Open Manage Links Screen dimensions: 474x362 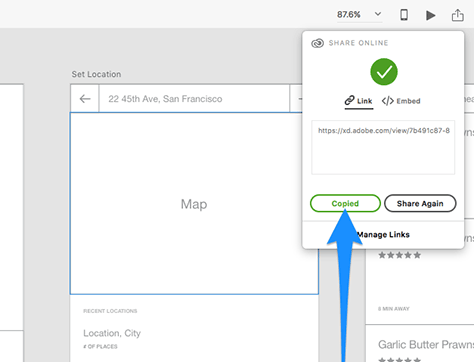pos(383,235)
